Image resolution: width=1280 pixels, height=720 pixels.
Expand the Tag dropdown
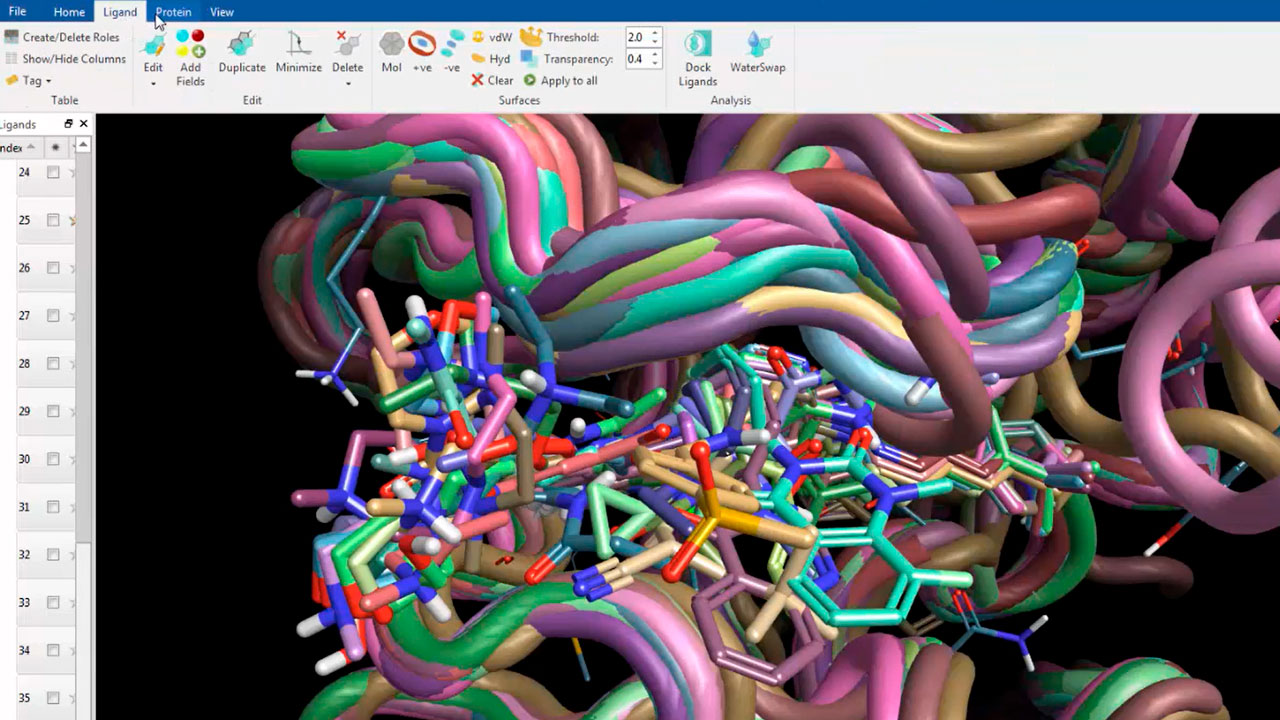pos(48,81)
